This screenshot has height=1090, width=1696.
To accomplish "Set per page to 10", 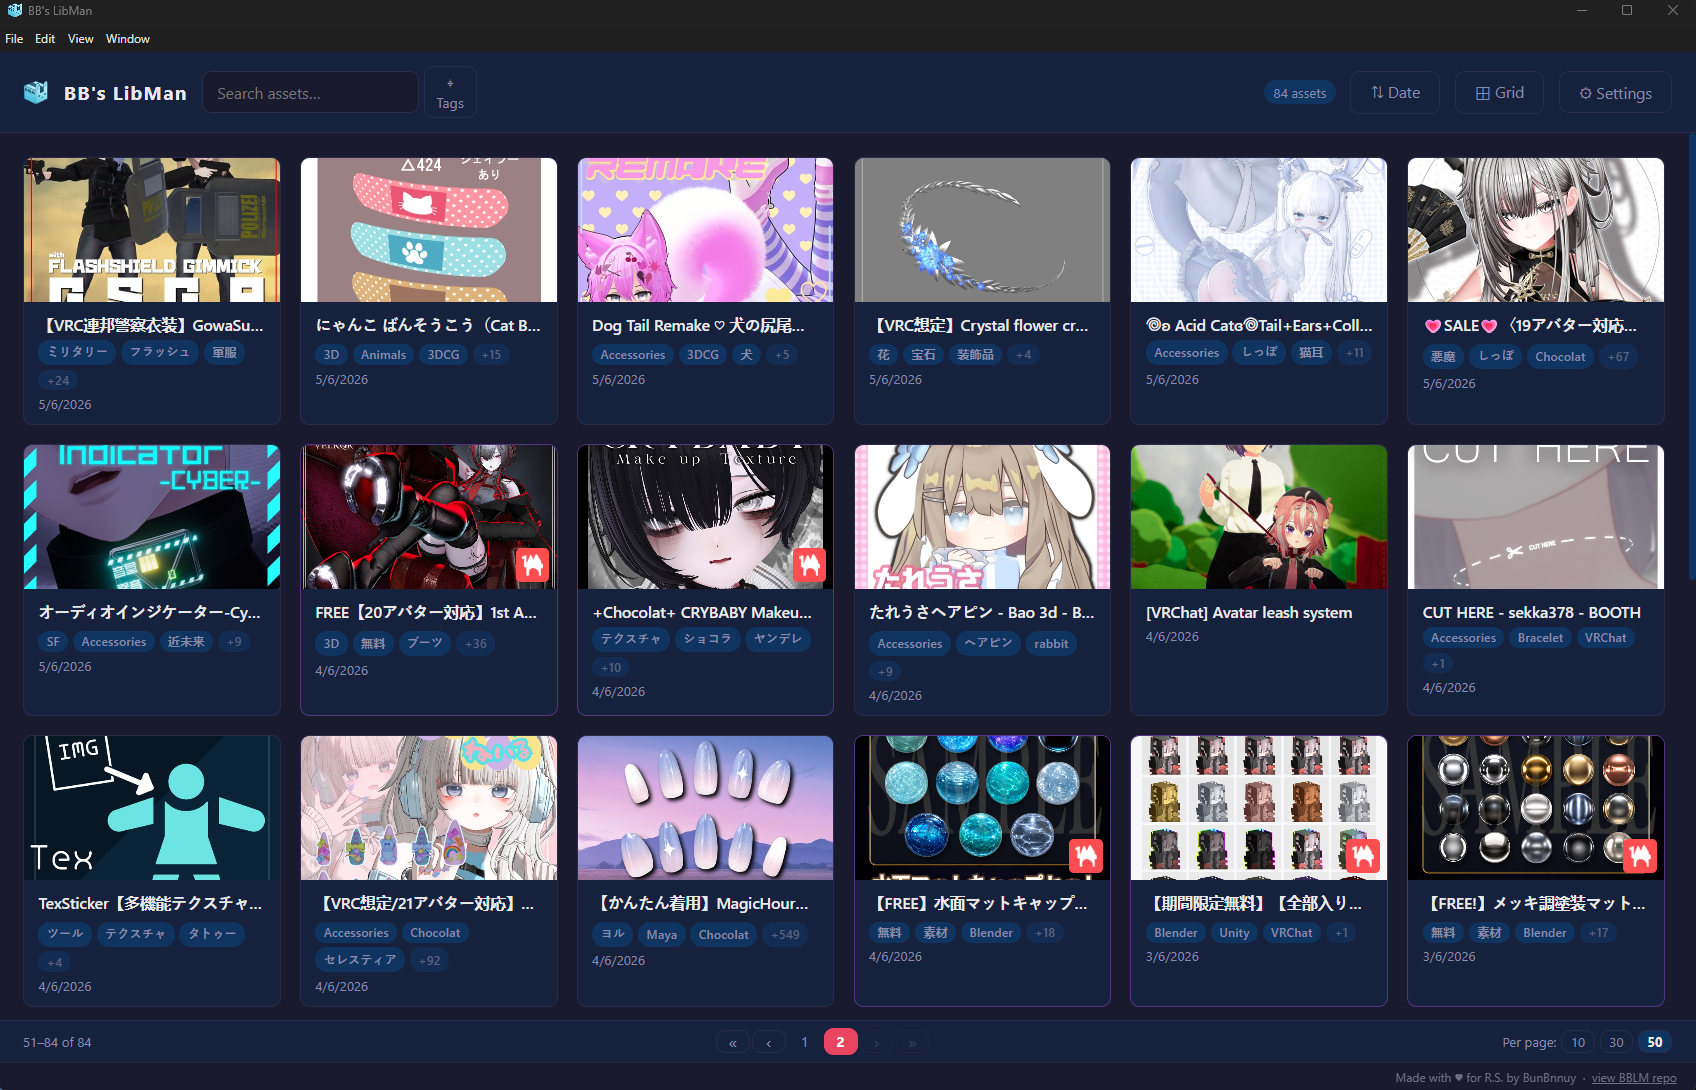I will pyautogui.click(x=1578, y=1042).
